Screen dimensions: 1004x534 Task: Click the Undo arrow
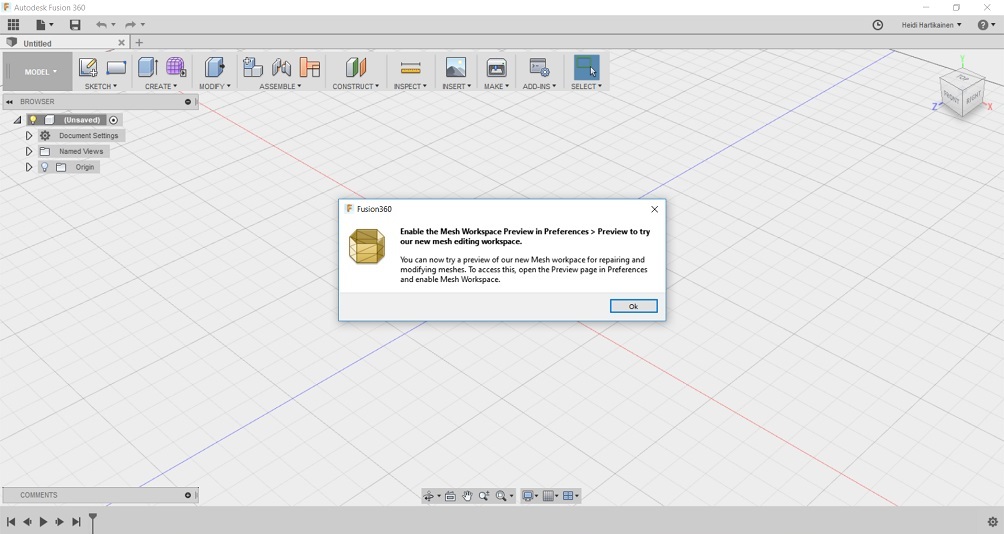tap(101, 24)
